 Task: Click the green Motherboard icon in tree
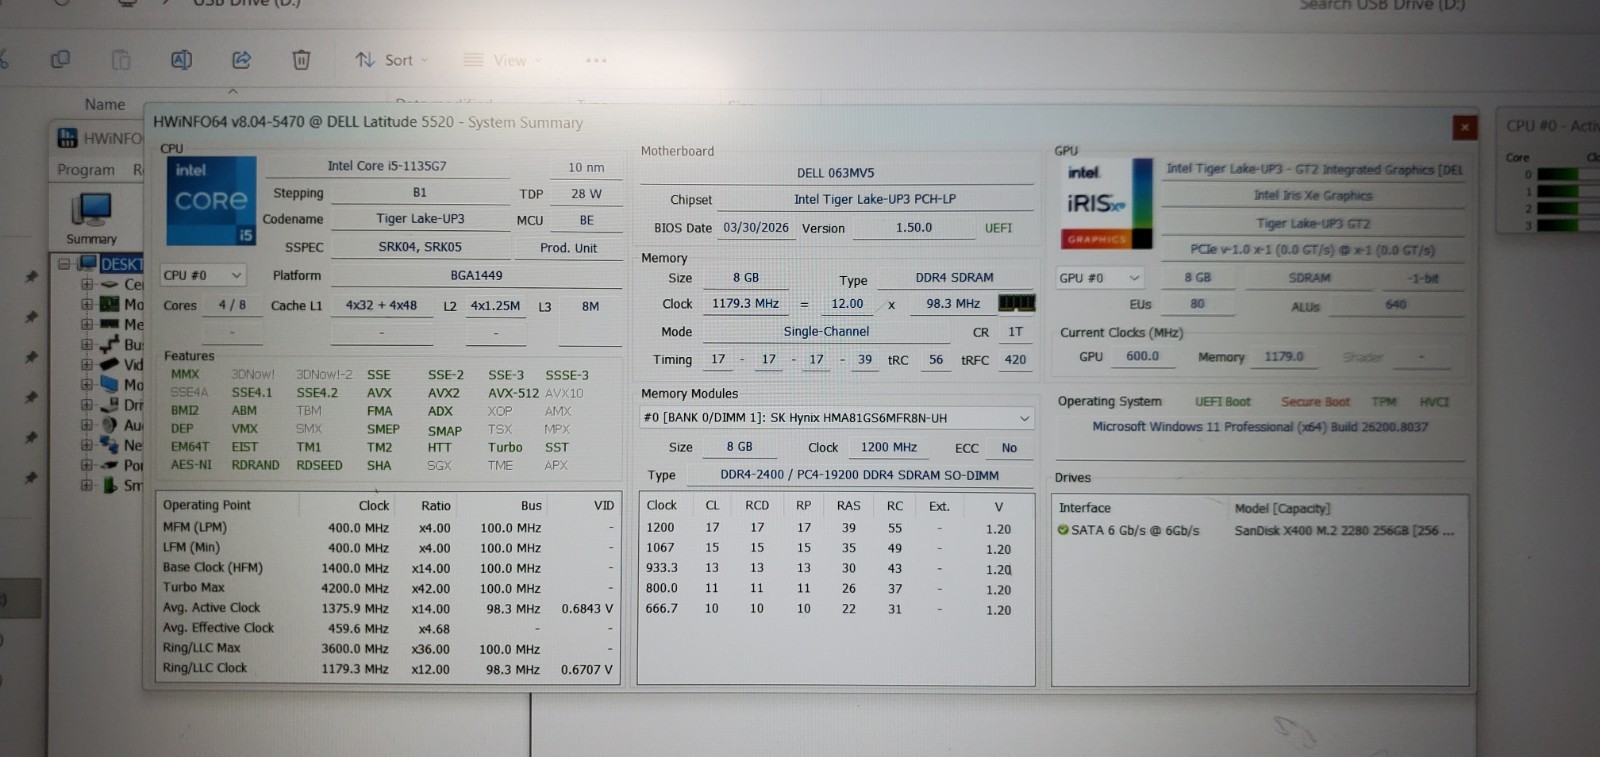(109, 304)
